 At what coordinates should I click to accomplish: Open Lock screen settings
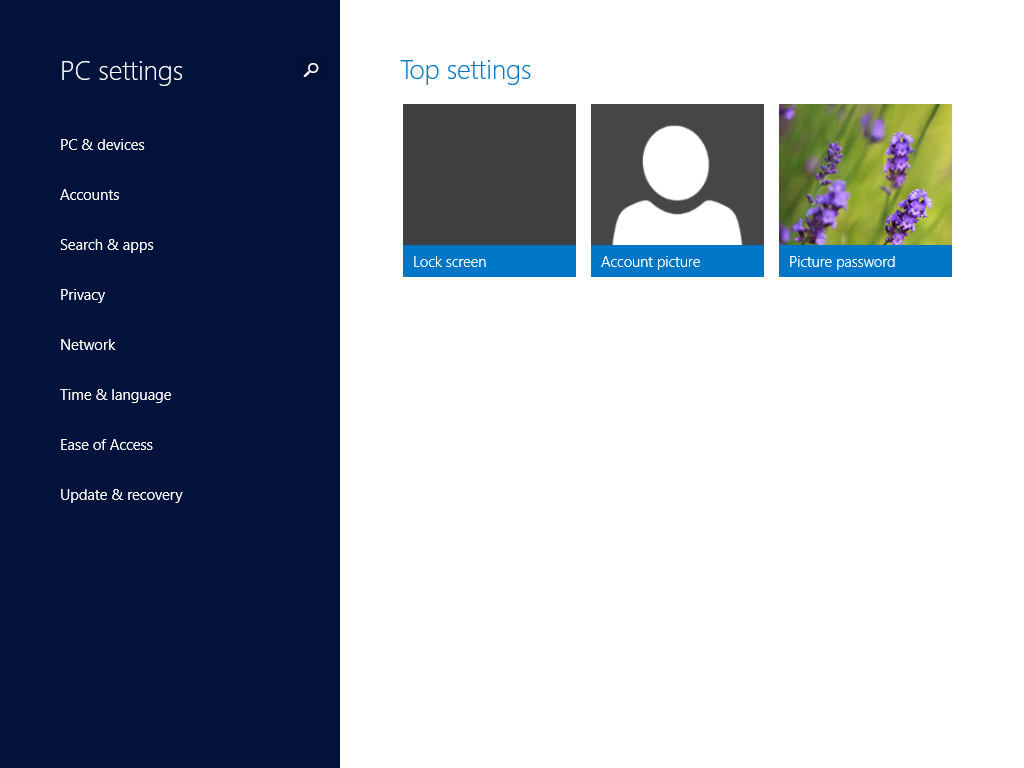489,190
